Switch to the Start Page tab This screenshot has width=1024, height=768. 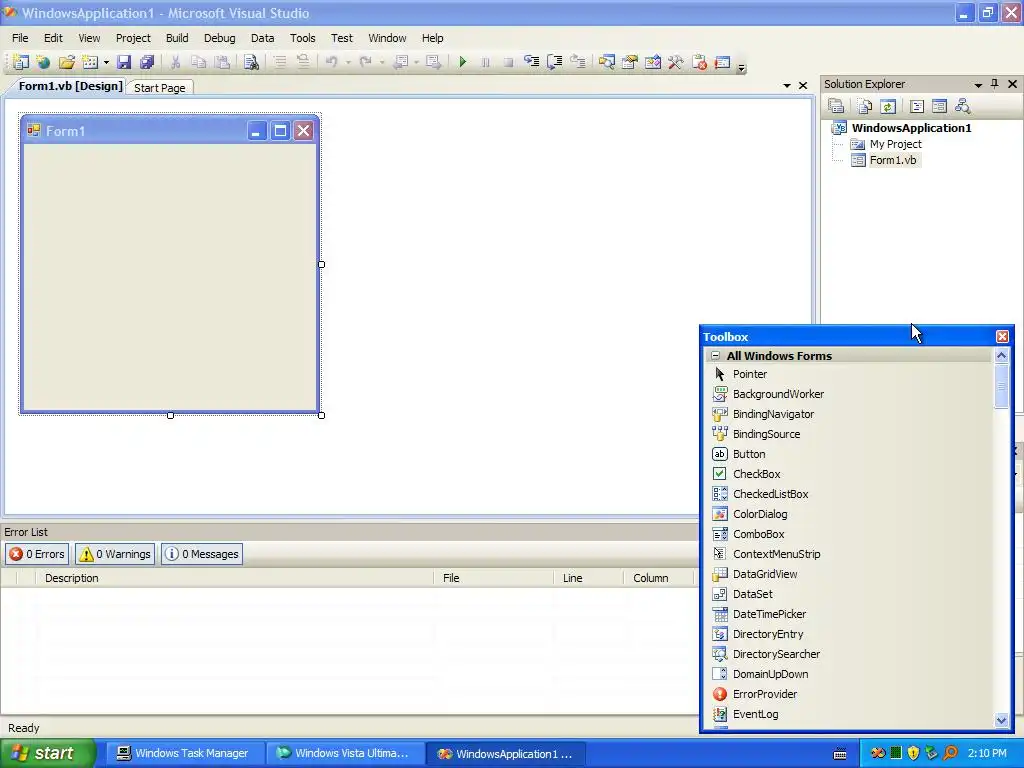(159, 88)
